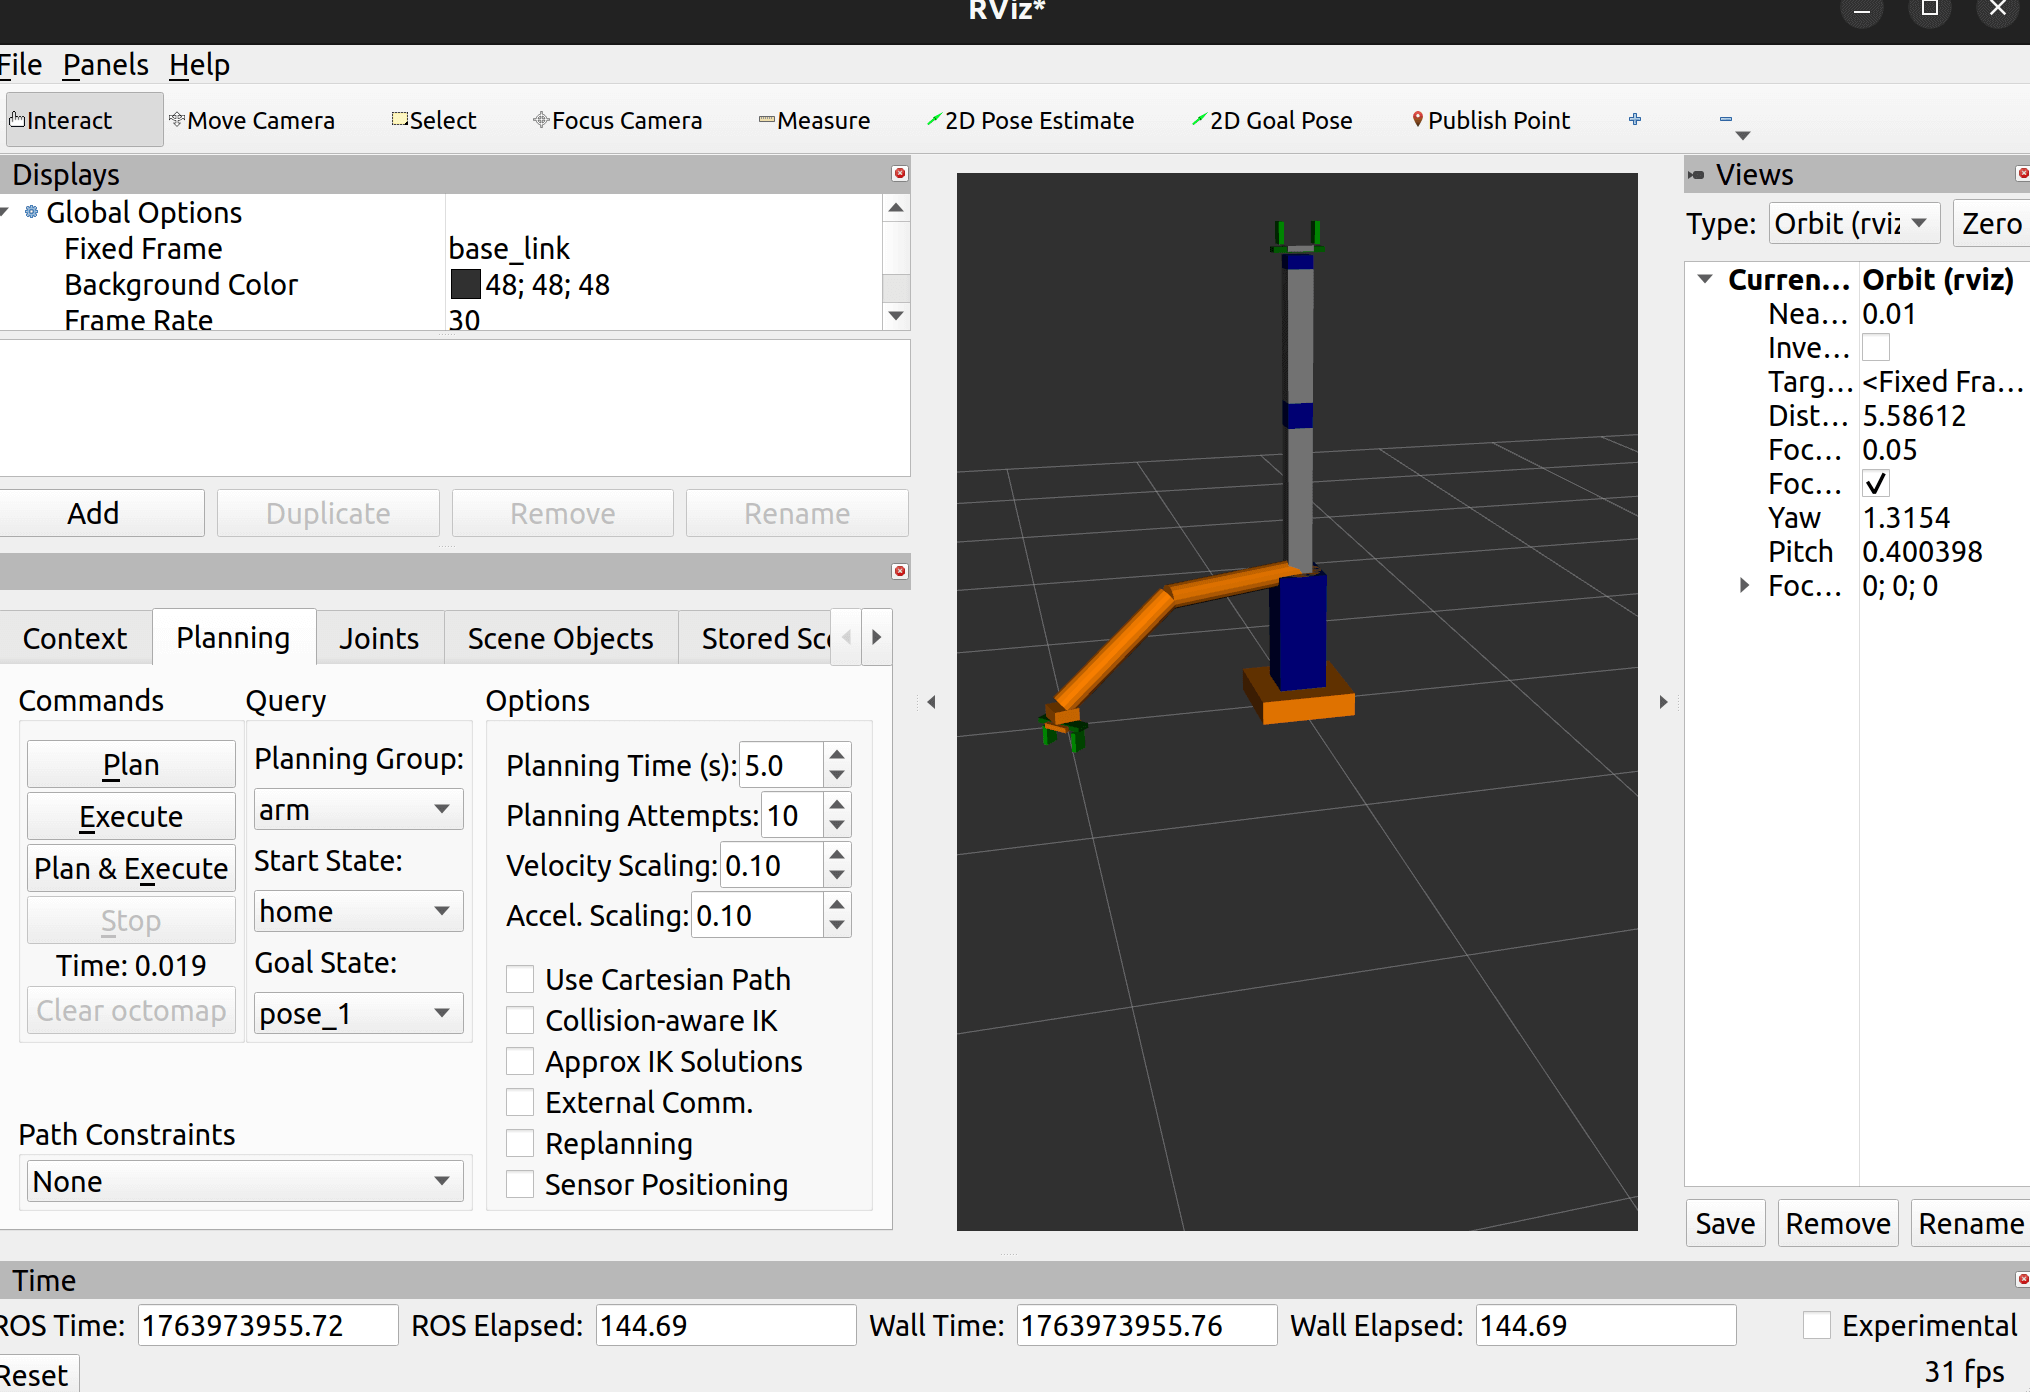Choose the Focus Camera tool
2030x1392 pixels.
pyautogui.click(x=617, y=120)
